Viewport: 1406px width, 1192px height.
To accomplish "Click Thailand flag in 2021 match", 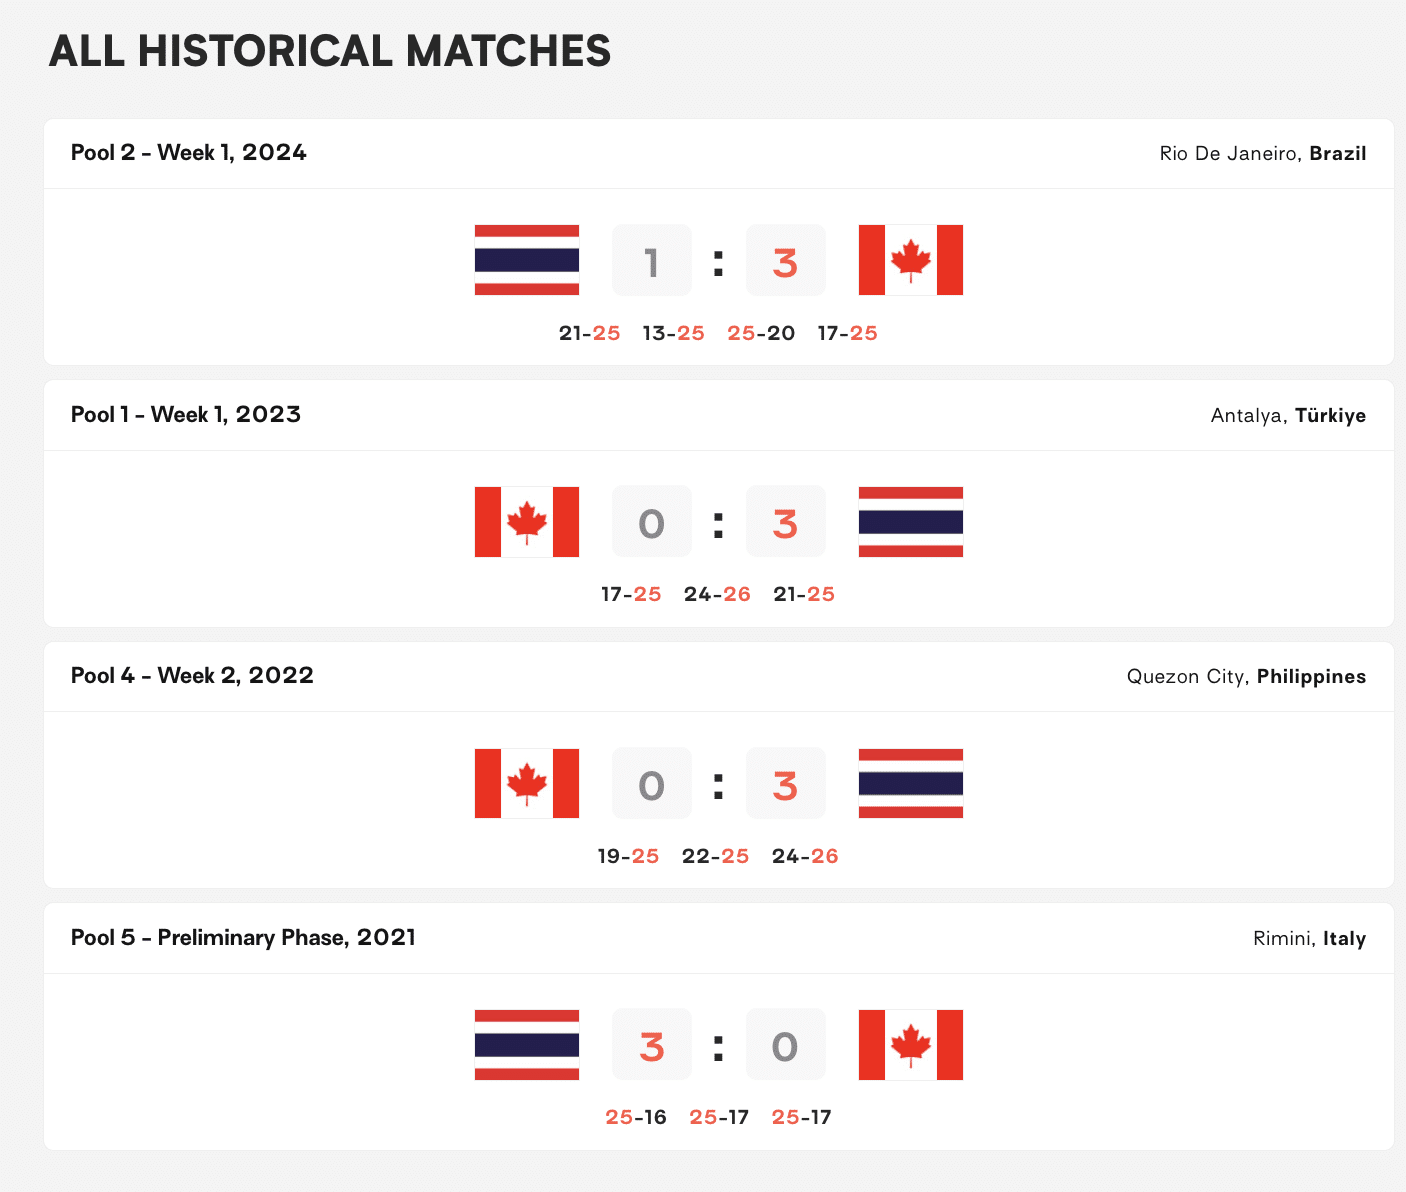I will tap(527, 1045).
